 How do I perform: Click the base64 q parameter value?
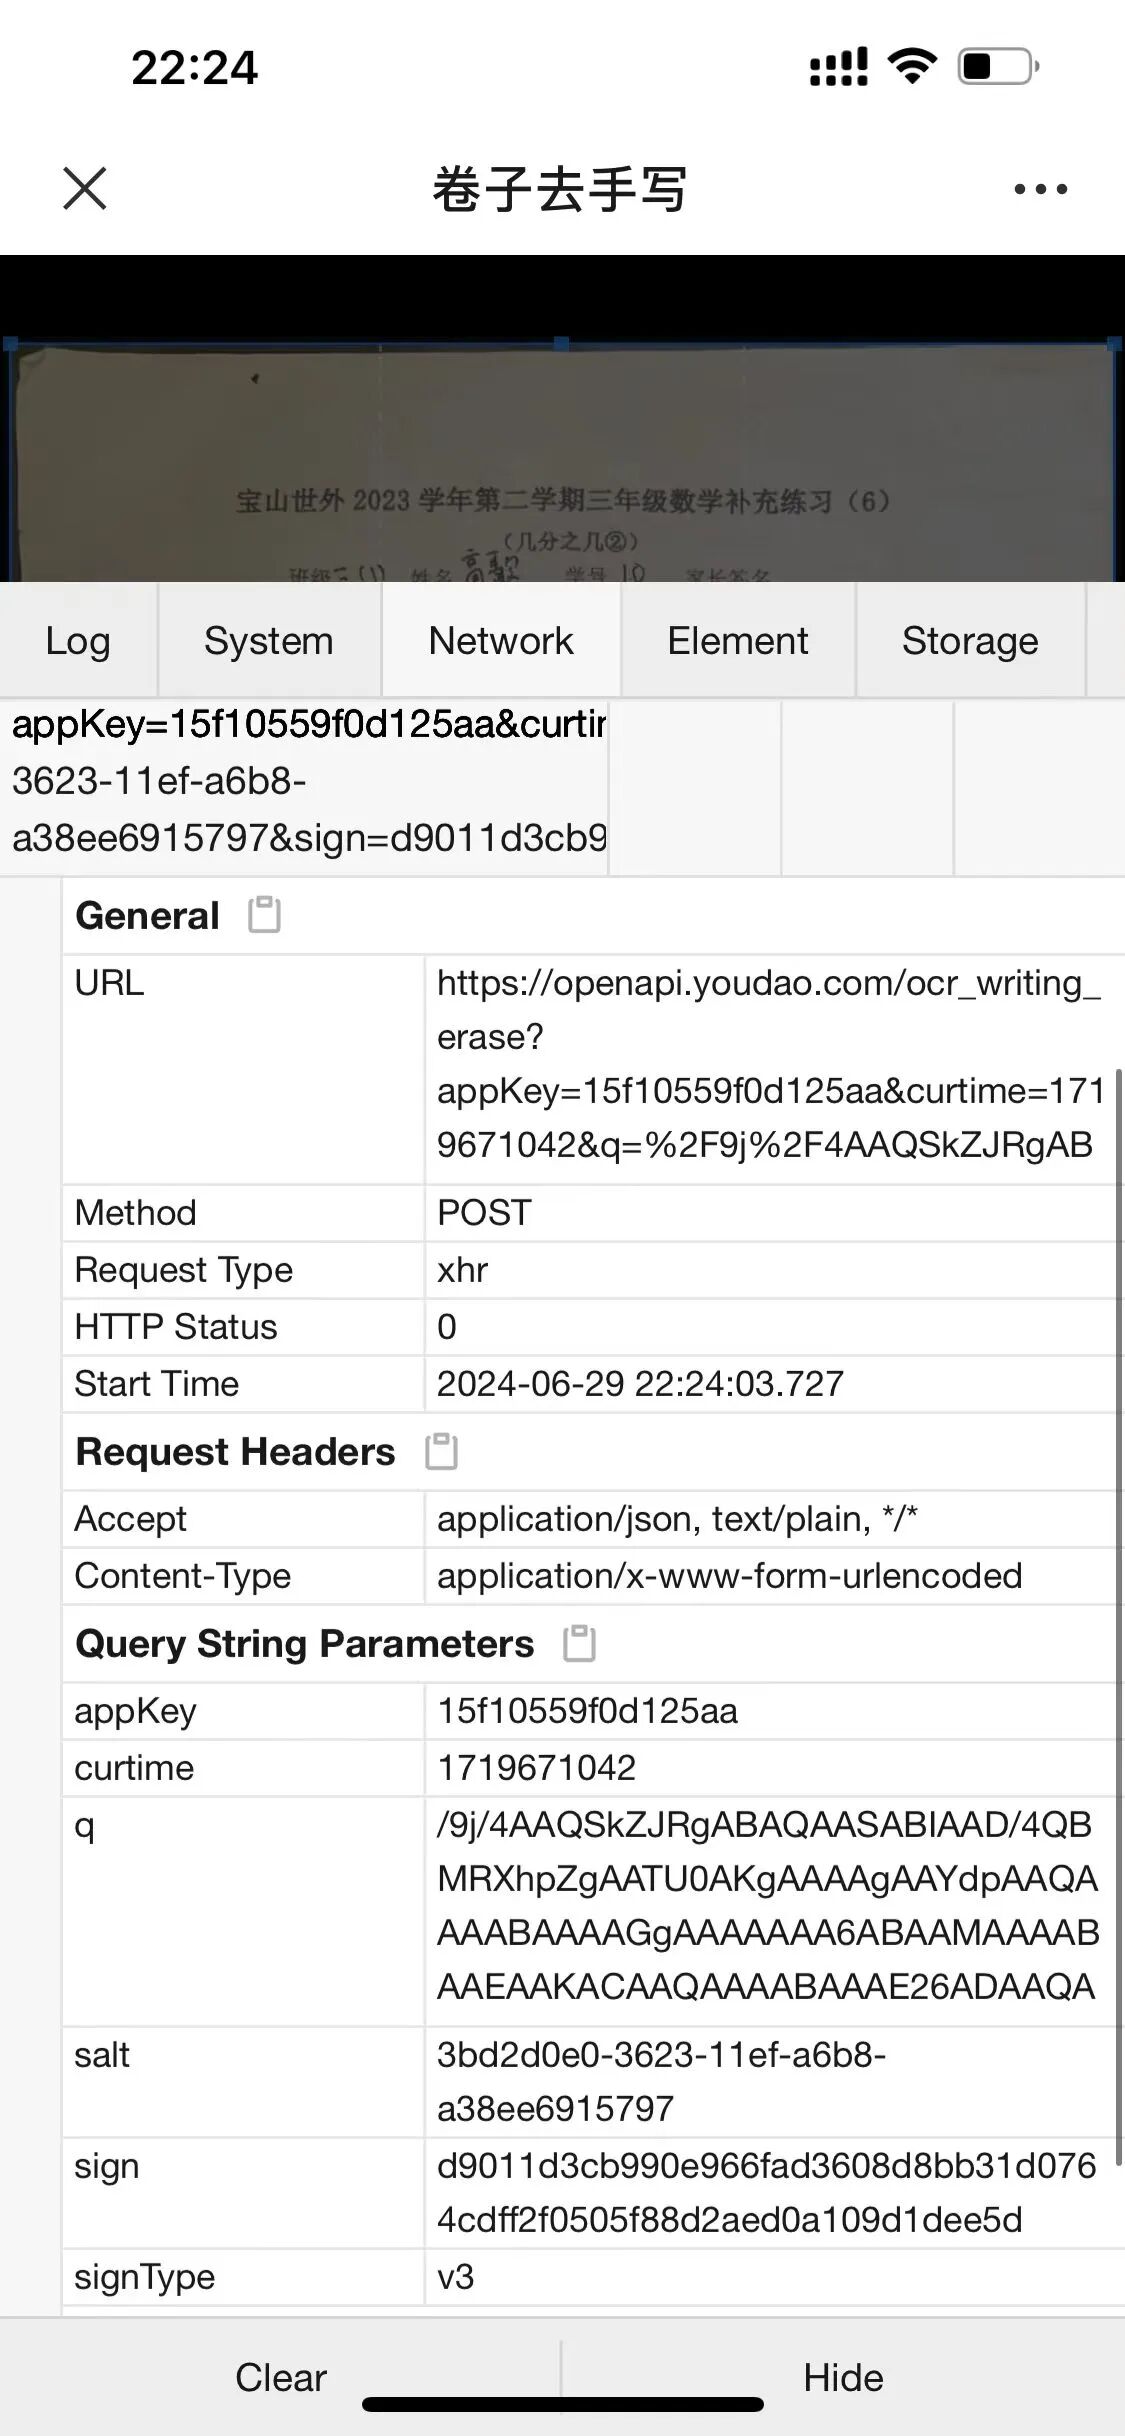[767, 1905]
